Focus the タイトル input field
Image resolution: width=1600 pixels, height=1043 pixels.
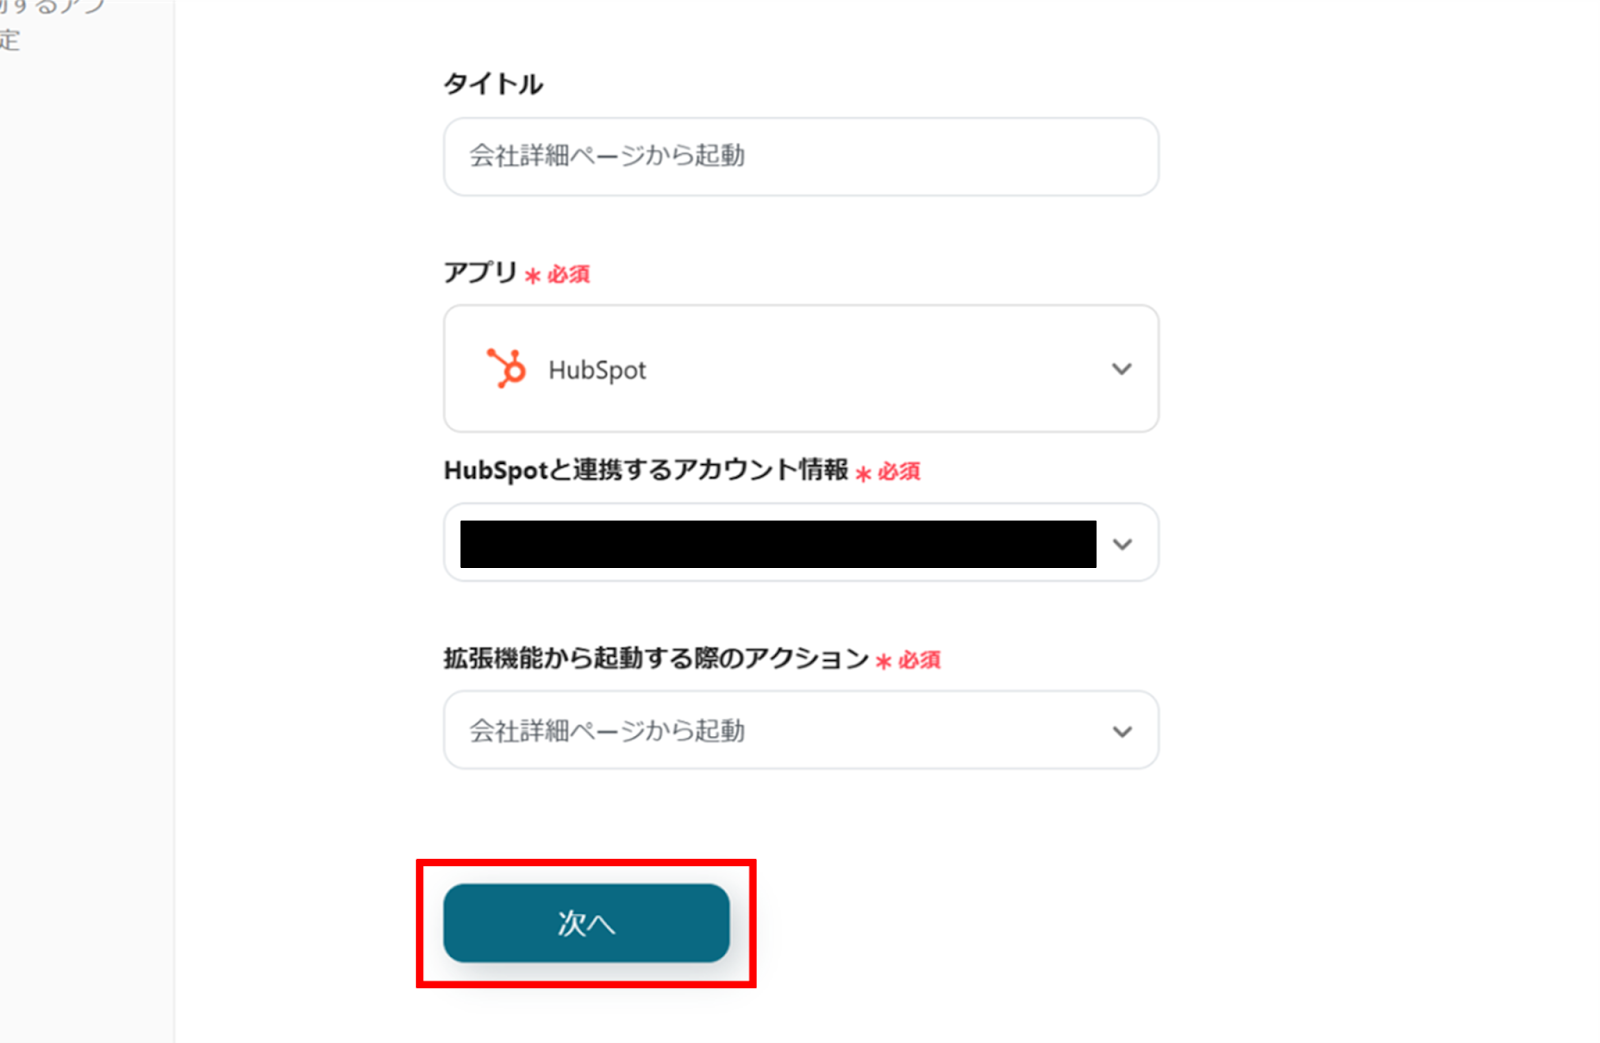801,157
